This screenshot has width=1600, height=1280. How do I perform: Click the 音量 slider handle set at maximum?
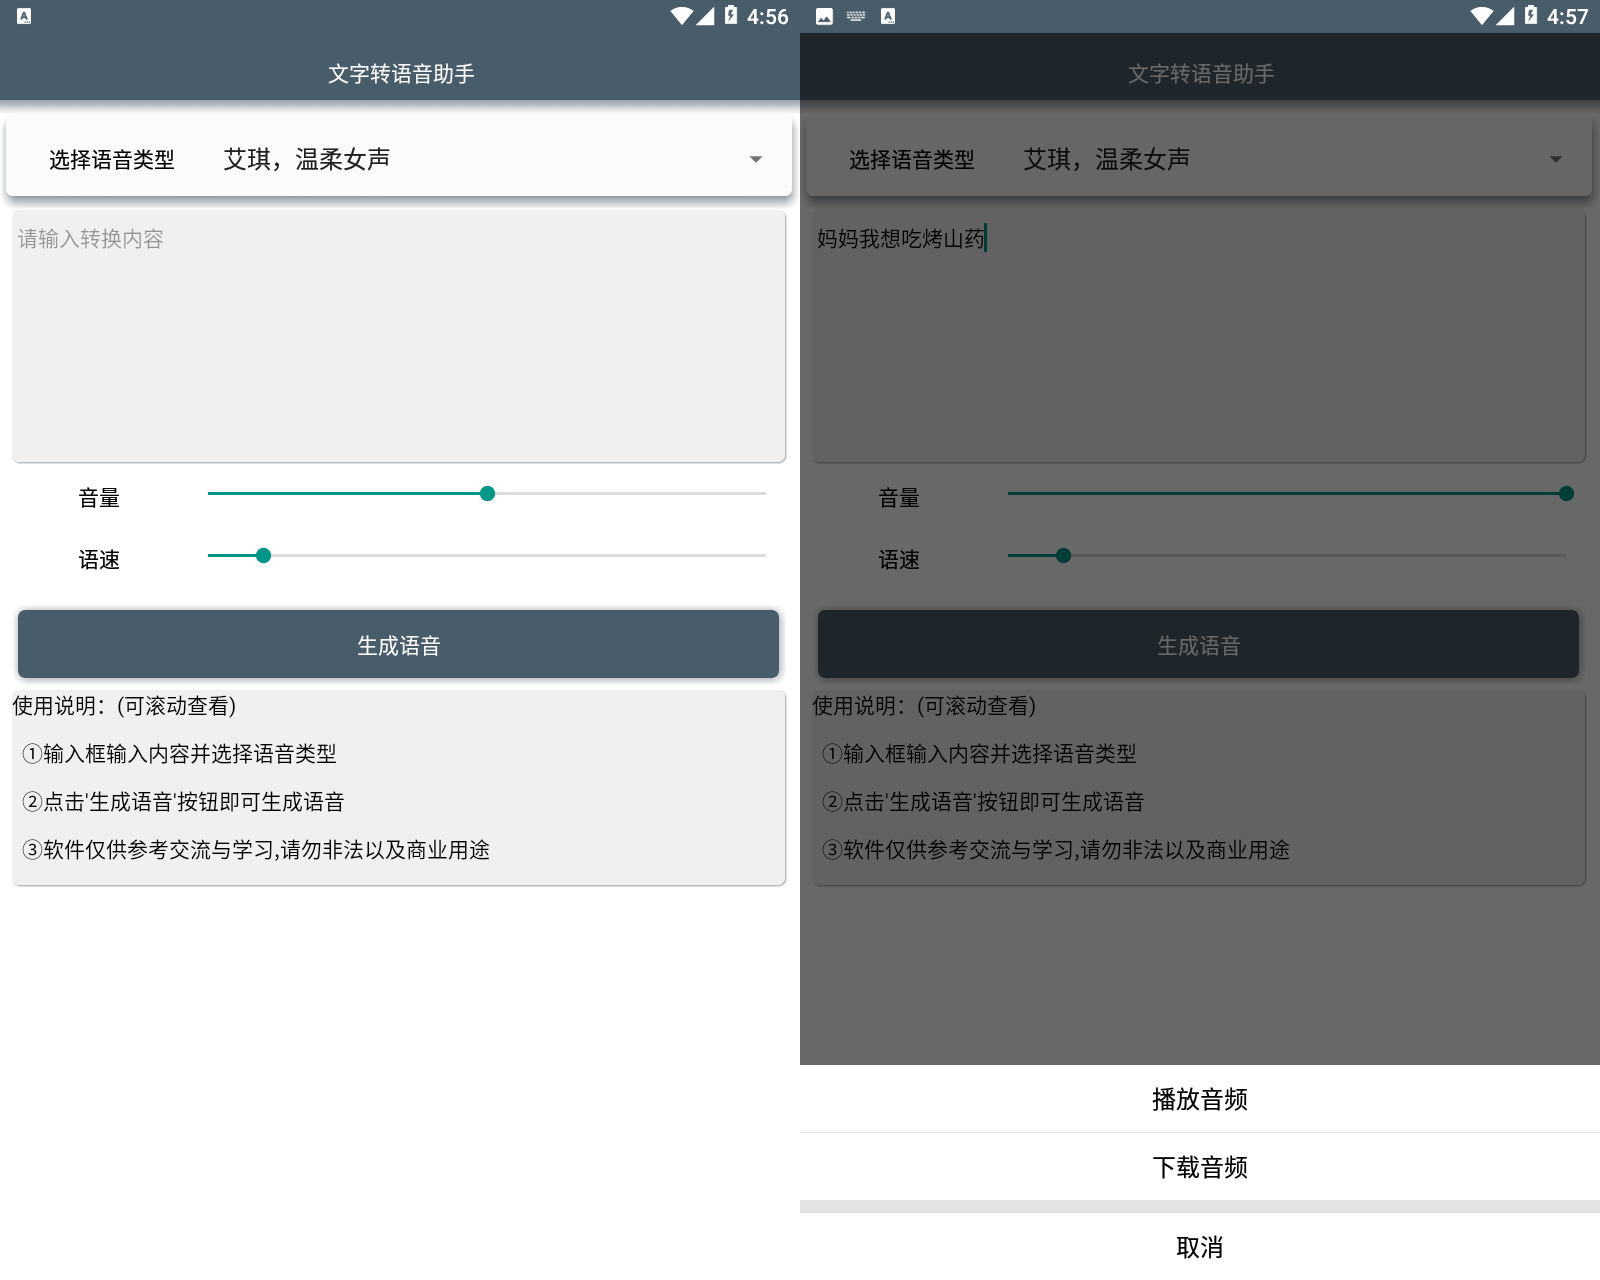click(x=1566, y=494)
